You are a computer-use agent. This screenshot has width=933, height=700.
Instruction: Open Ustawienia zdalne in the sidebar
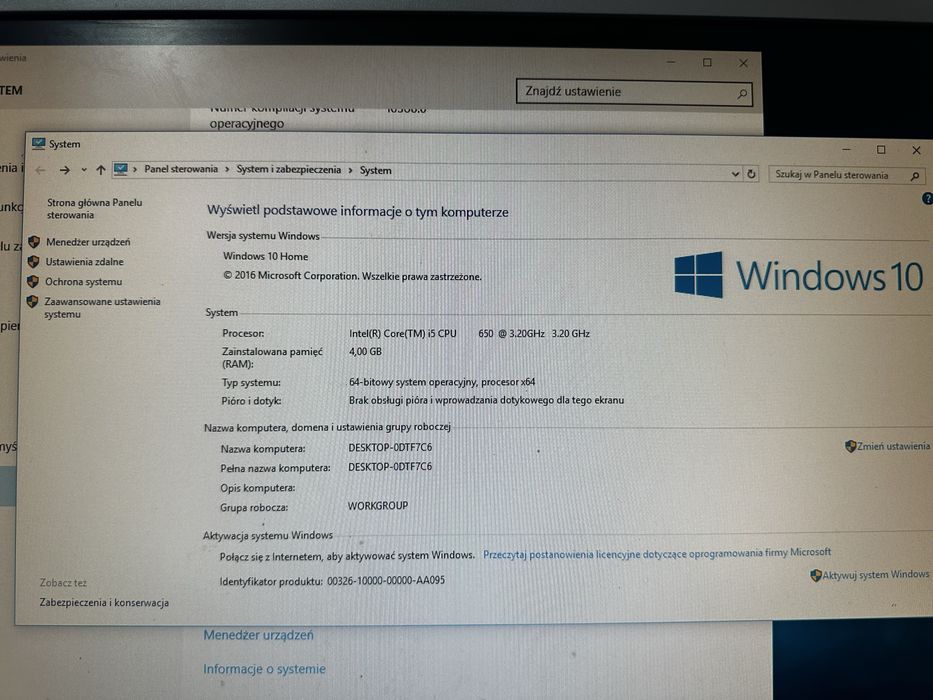[84, 261]
